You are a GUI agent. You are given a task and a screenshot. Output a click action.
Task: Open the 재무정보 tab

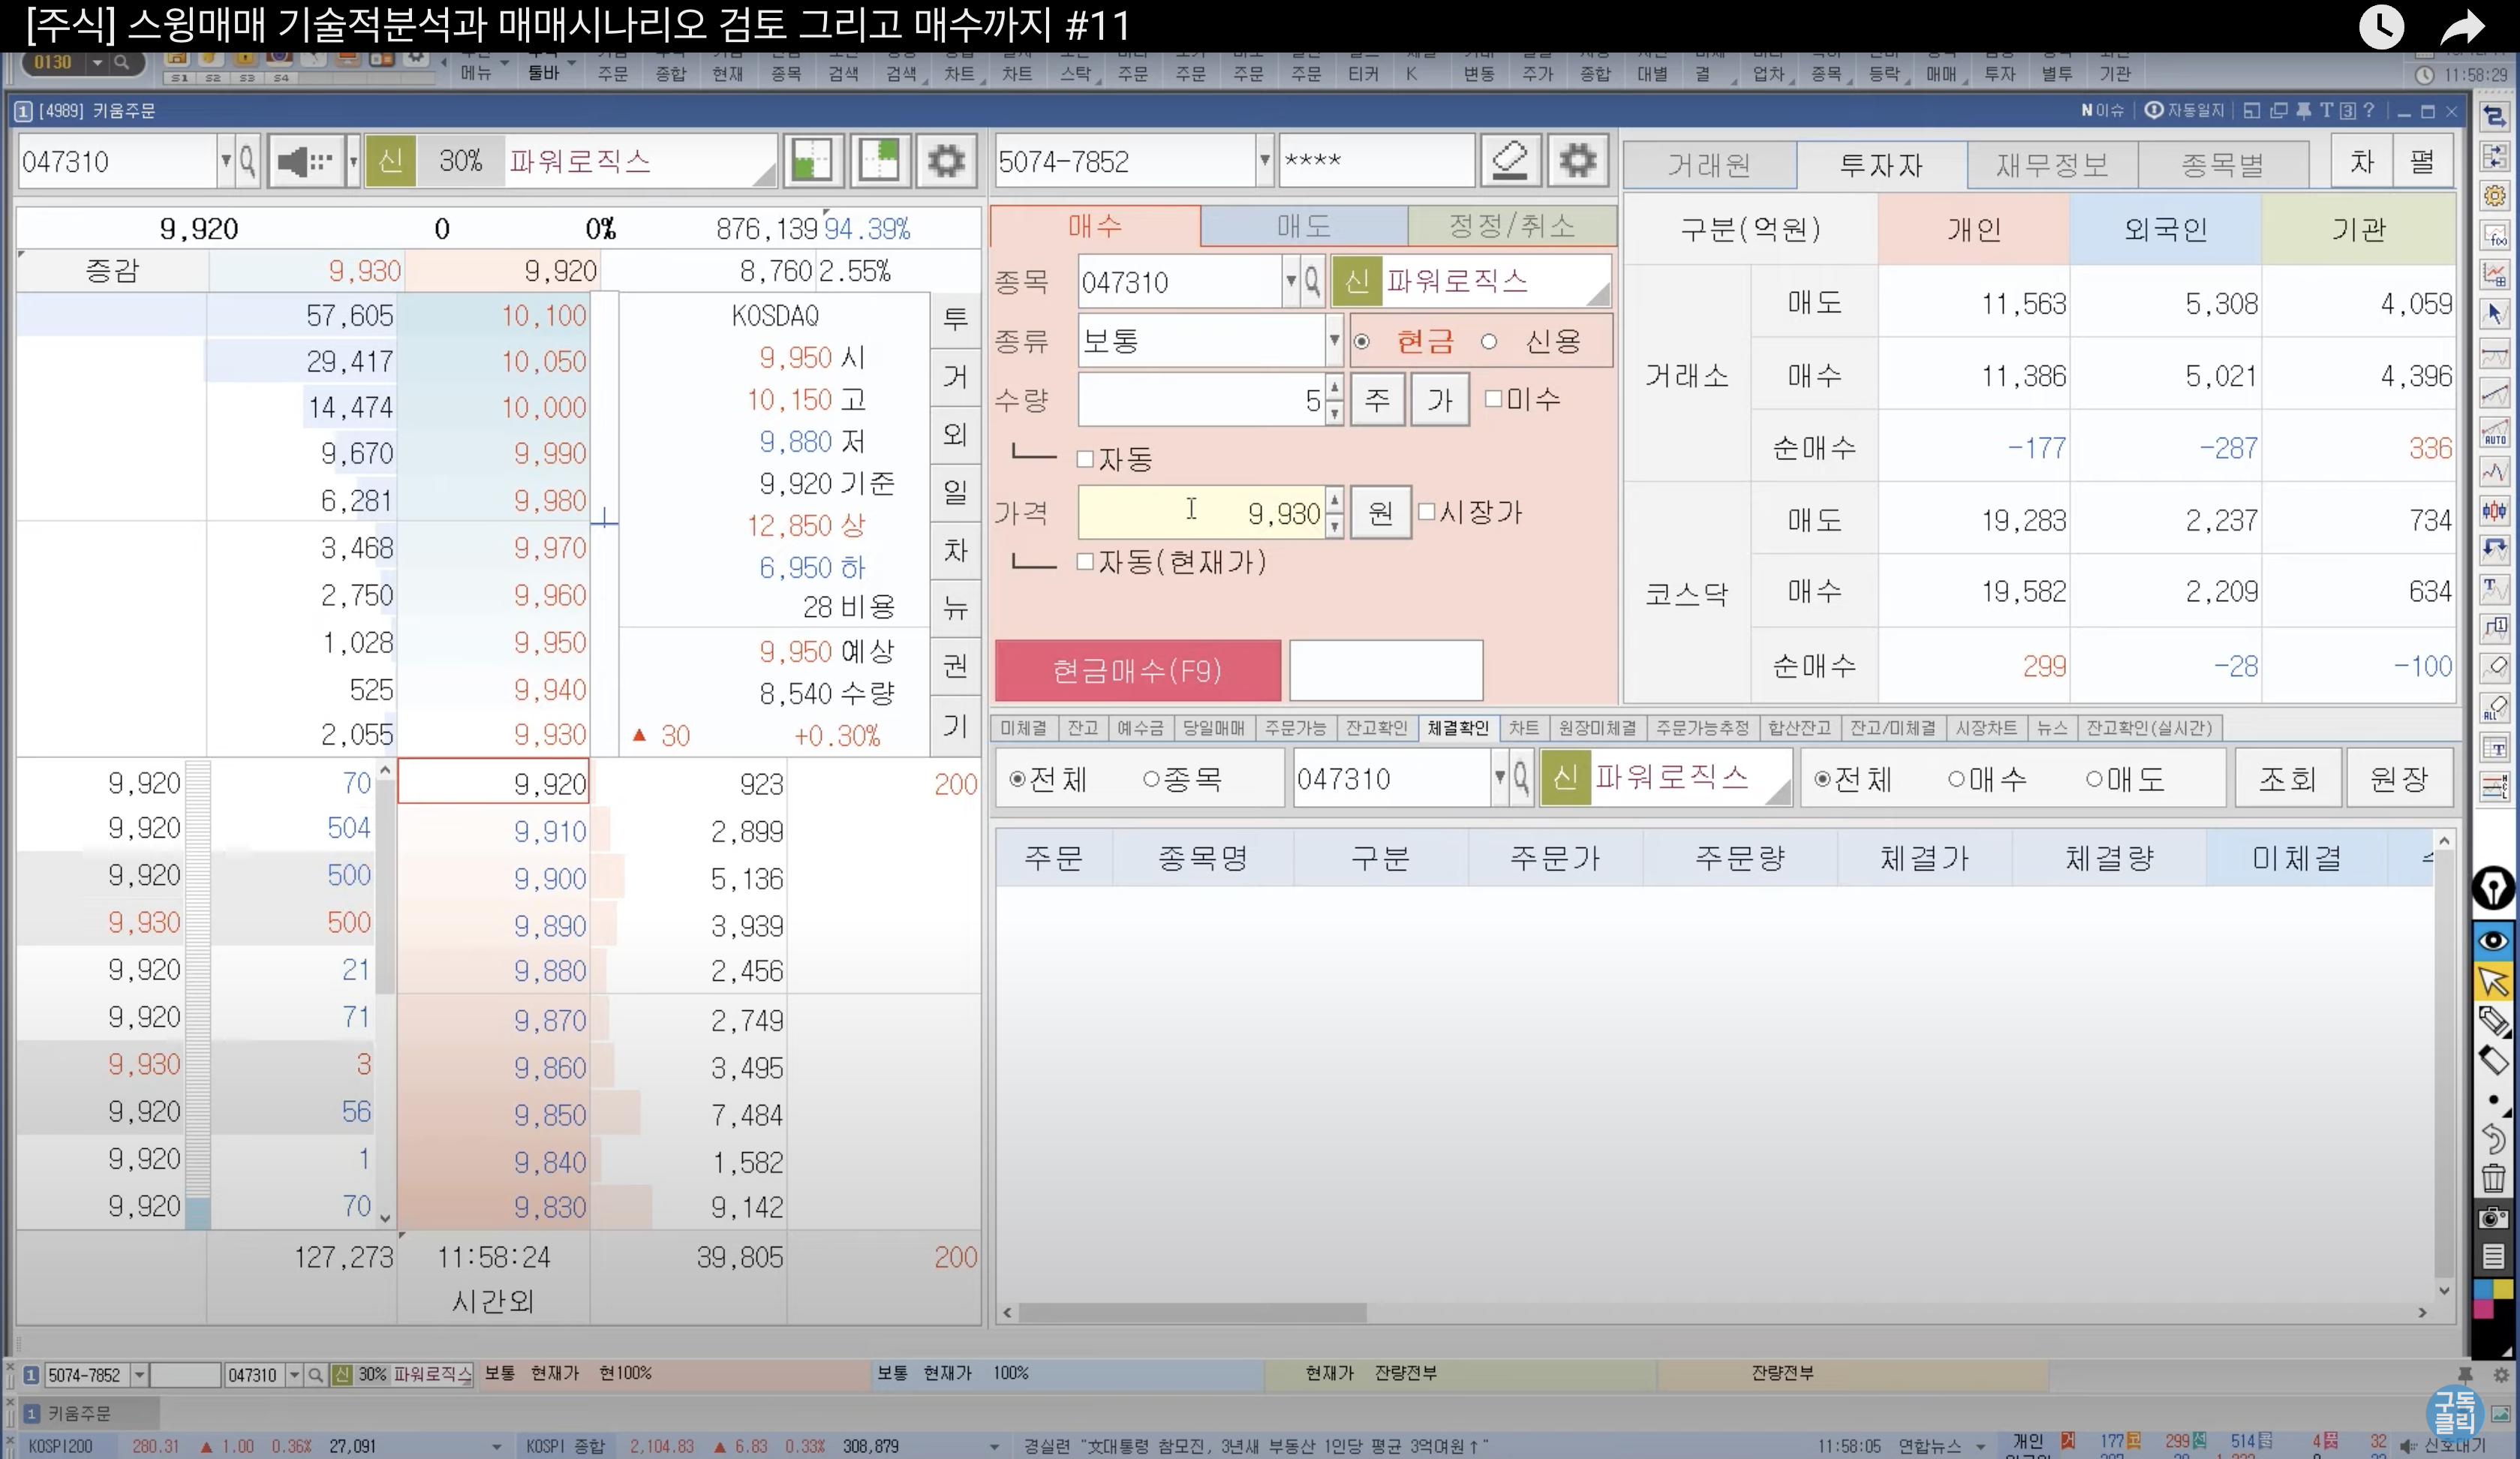[x=2051, y=164]
